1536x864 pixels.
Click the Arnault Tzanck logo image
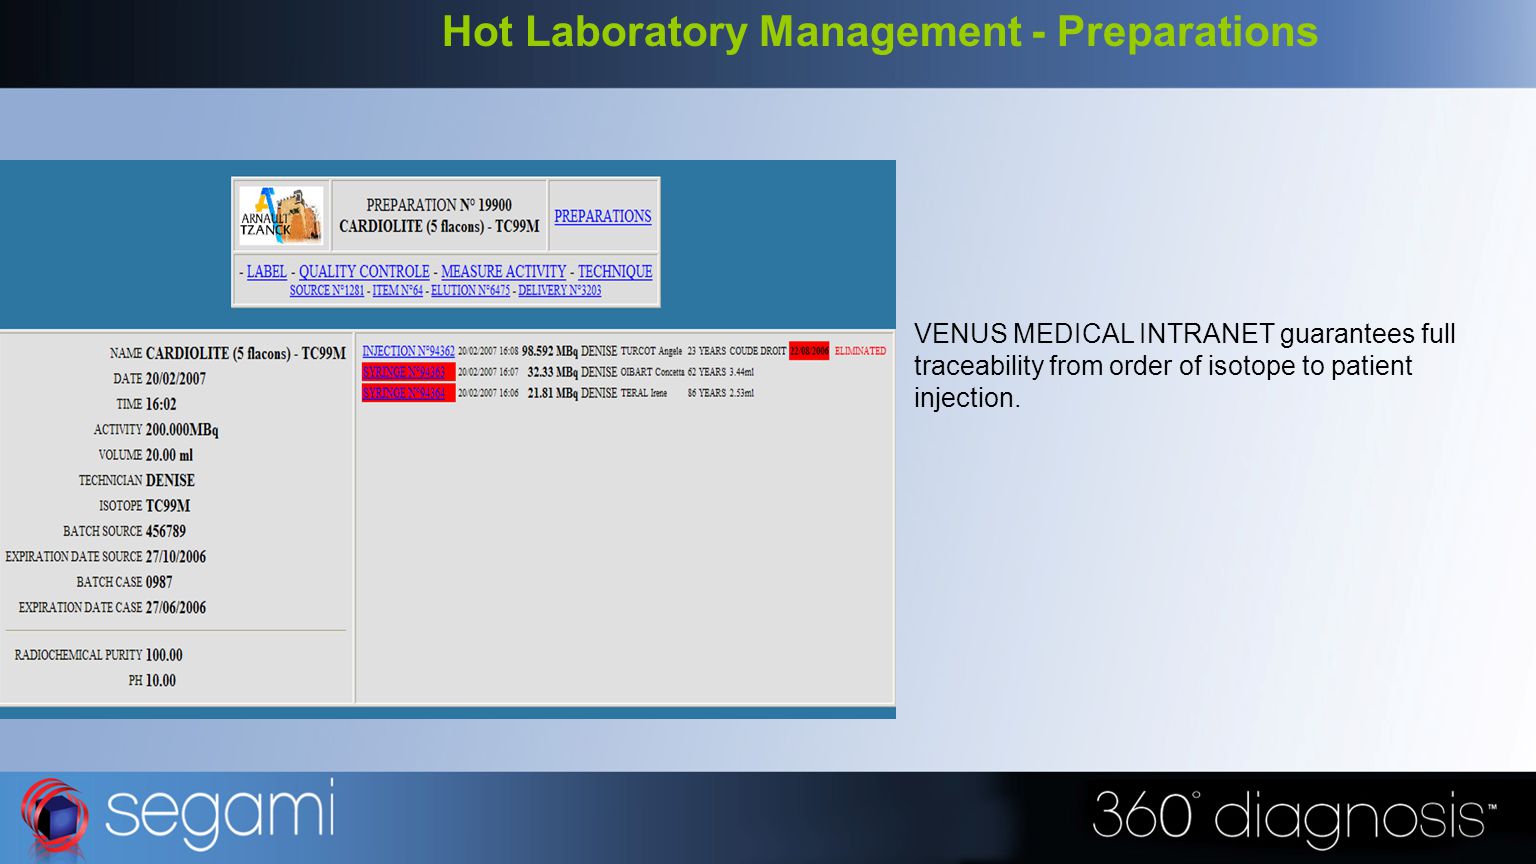(x=281, y=215)
